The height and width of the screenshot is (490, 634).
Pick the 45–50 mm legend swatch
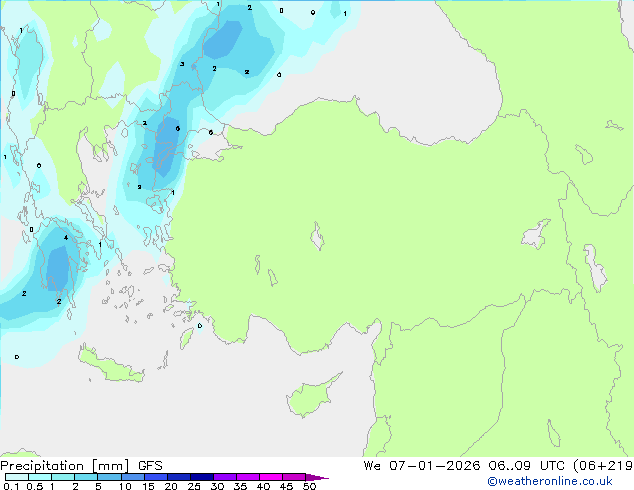click(x=294, y=477)
